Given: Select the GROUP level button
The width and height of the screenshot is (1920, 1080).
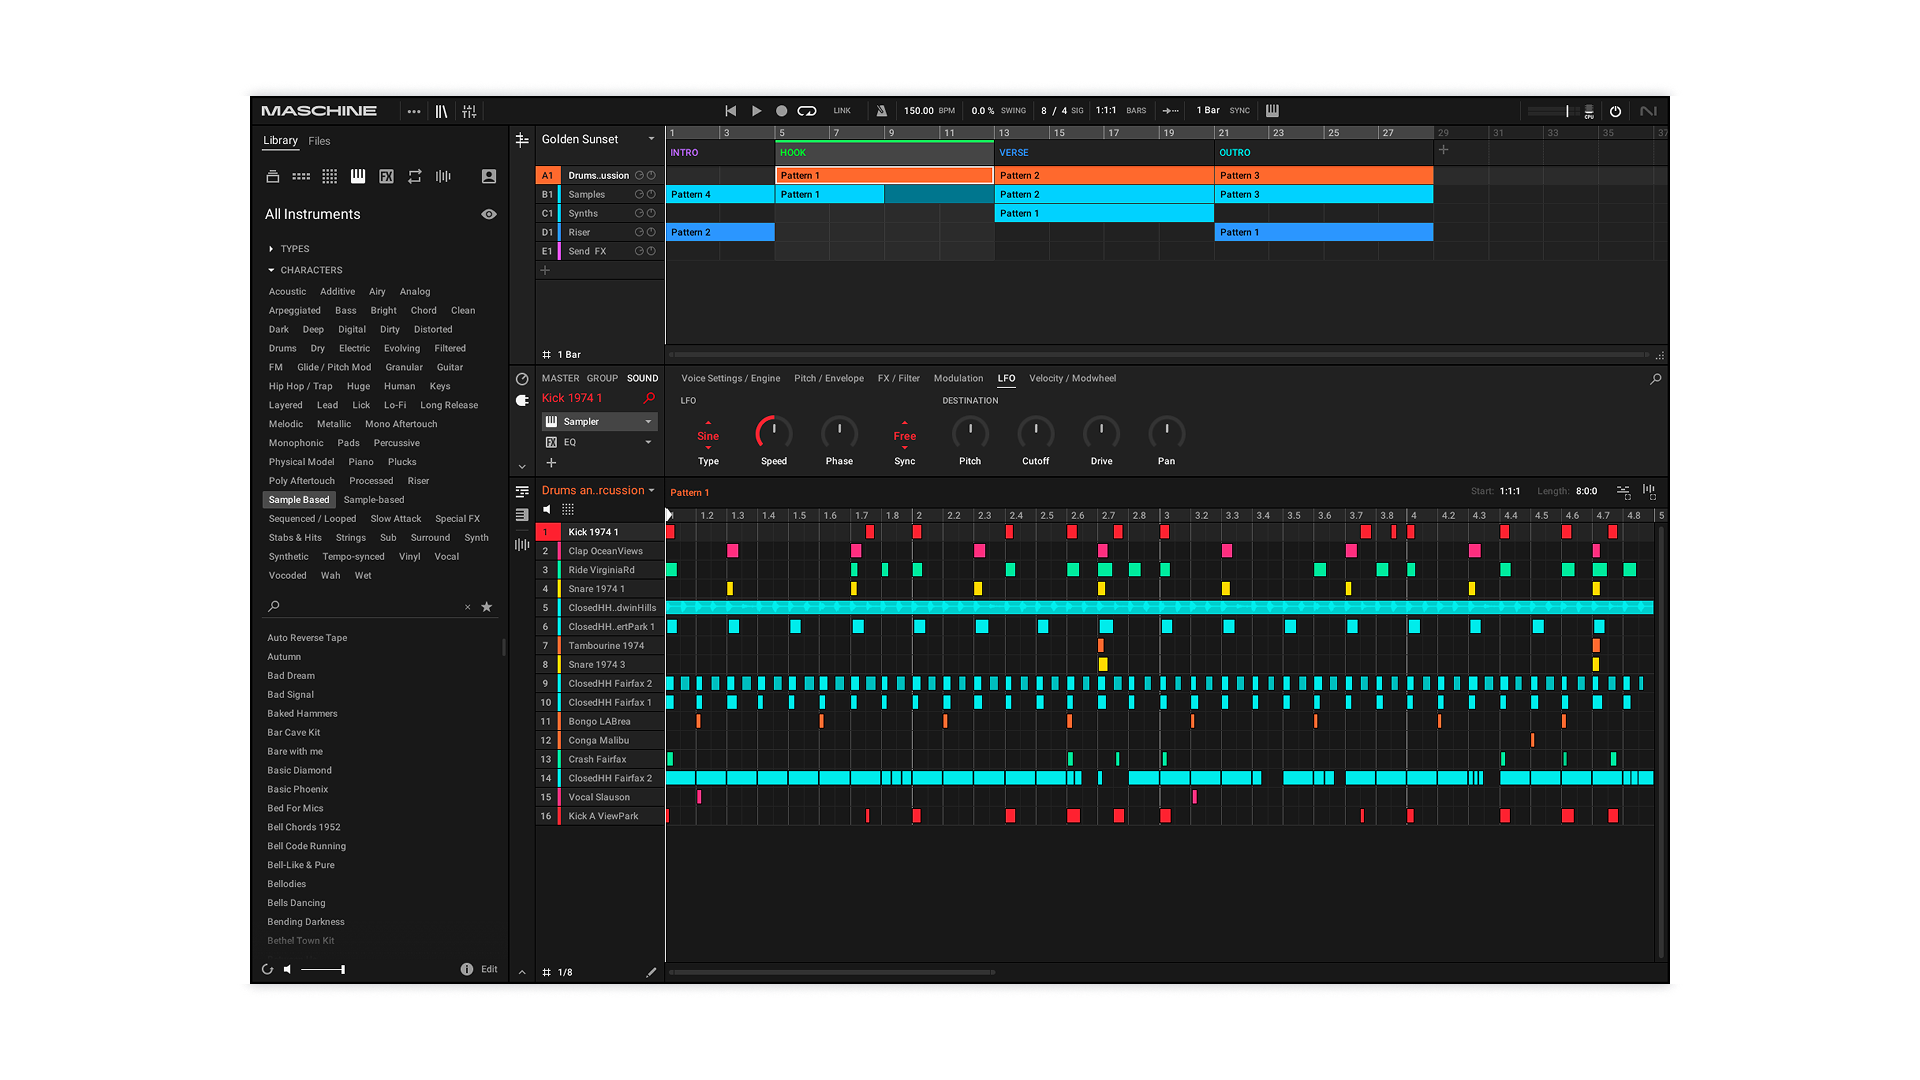Looking at the screenshot, I should 602,378.
